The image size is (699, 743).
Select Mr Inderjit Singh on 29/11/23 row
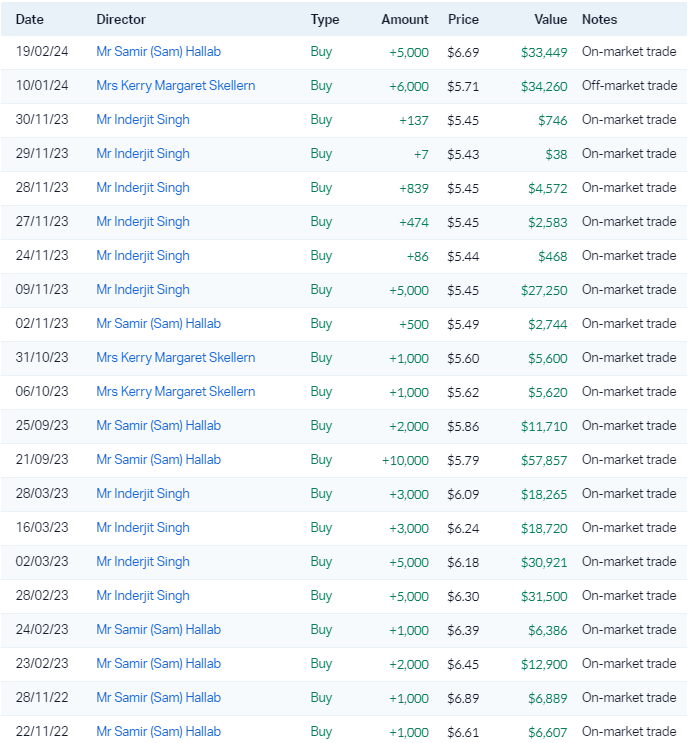pos(142,154)
